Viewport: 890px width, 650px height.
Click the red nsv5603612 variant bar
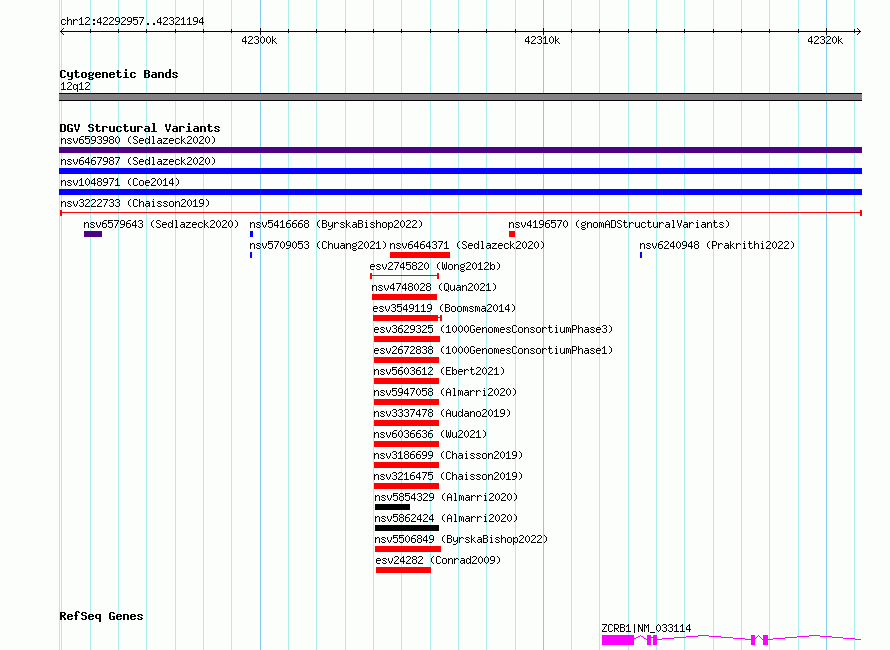coord(406,381)
